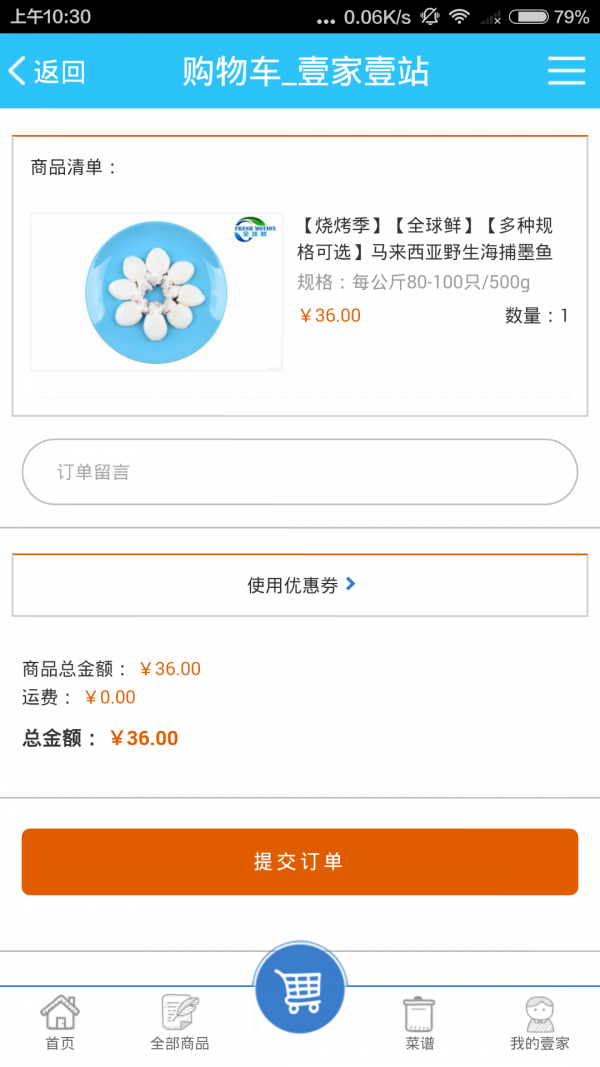Screen dimensions: 600x1067
Task: Tap the shopping cart center icon
Action: pyautogui.click(x=300, y=989)
